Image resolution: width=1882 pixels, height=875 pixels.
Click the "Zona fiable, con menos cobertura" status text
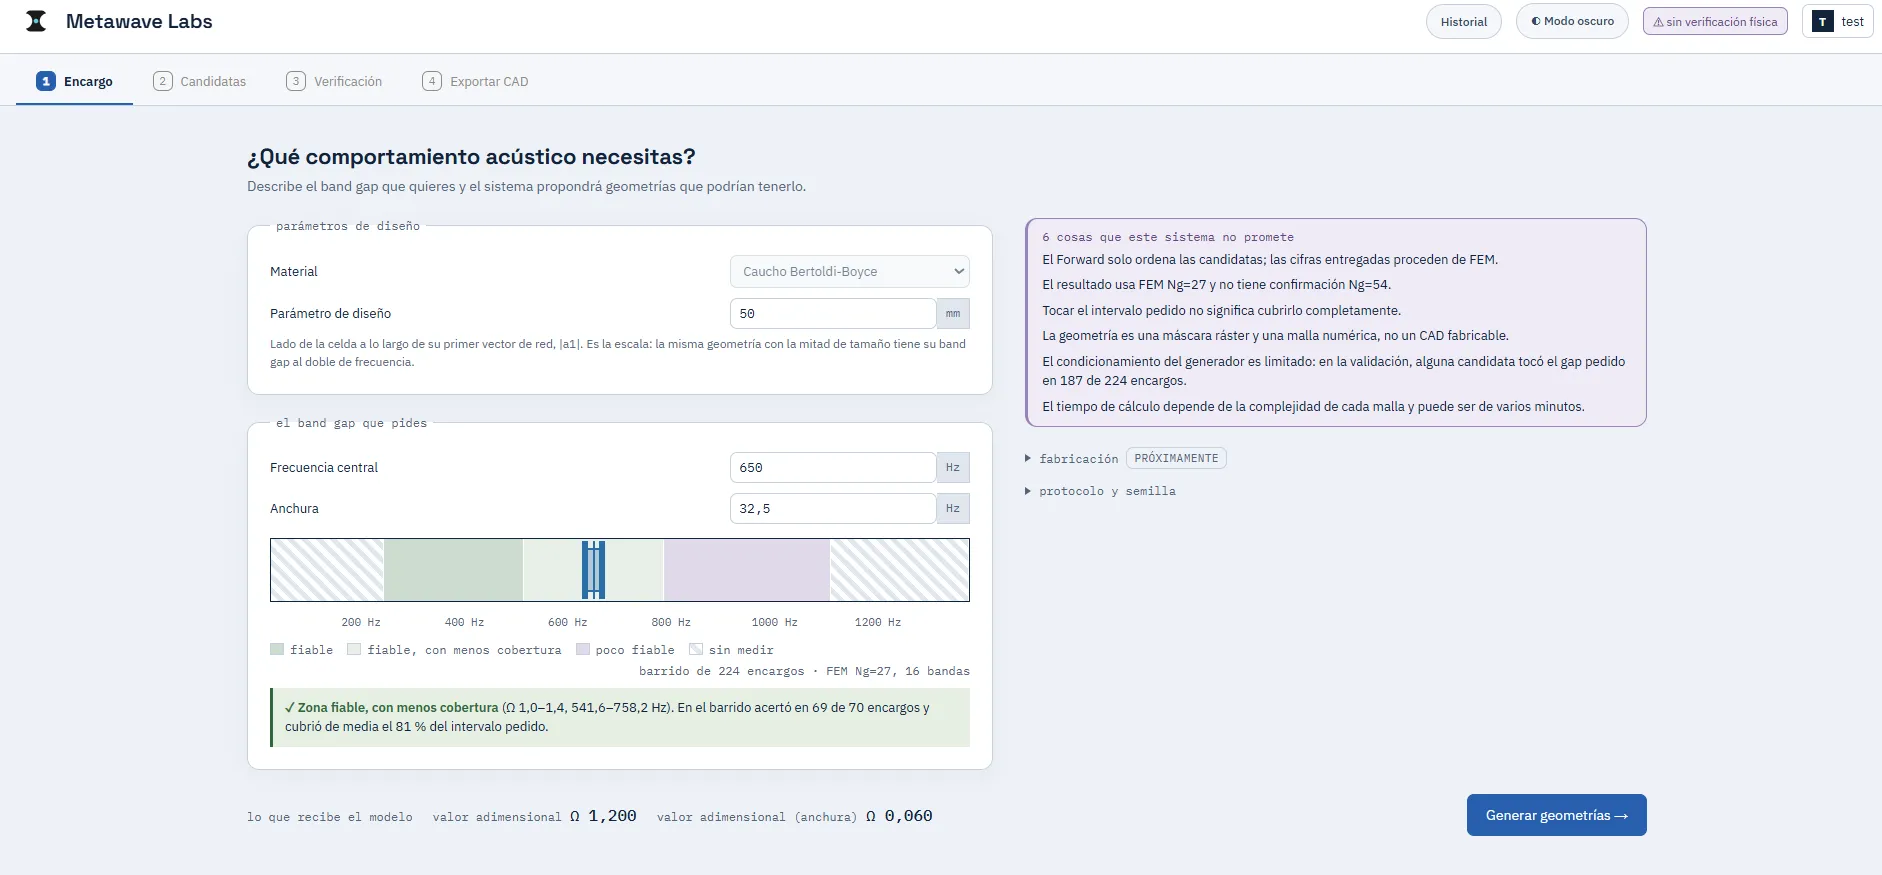tap(392, 707)
